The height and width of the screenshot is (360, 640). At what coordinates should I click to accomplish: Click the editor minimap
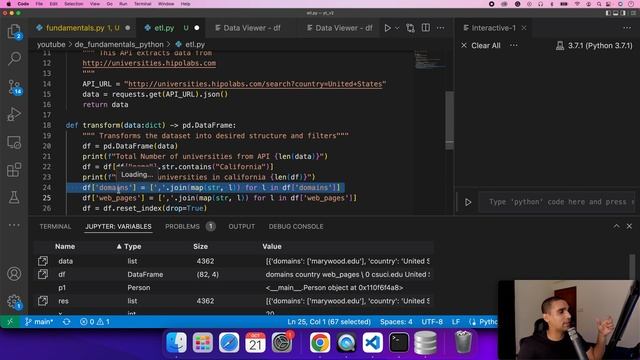click(x=429, y=60)
